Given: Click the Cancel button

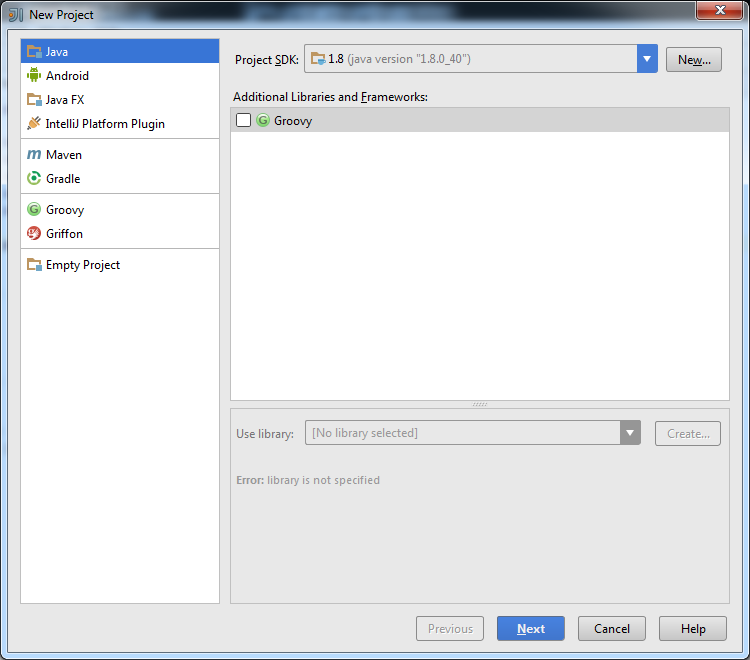Looking at the screenshot, I should (612, 628).
